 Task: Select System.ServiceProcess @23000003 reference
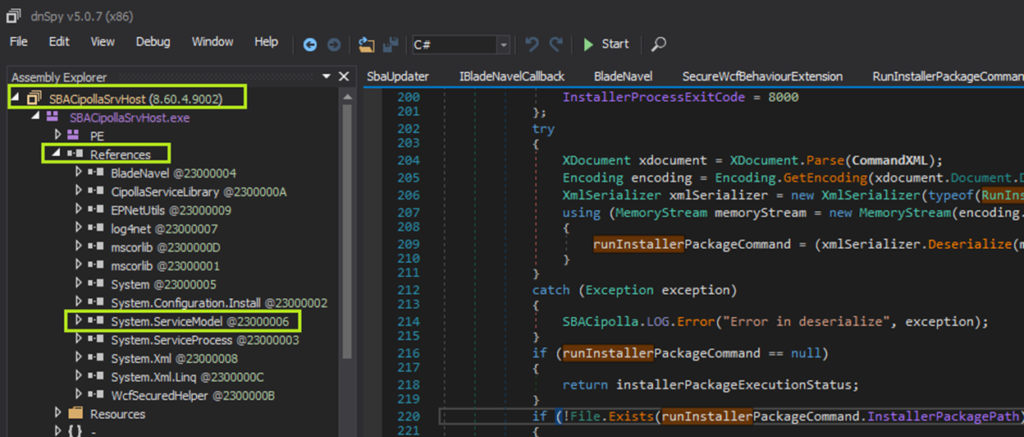pos(205,340)
